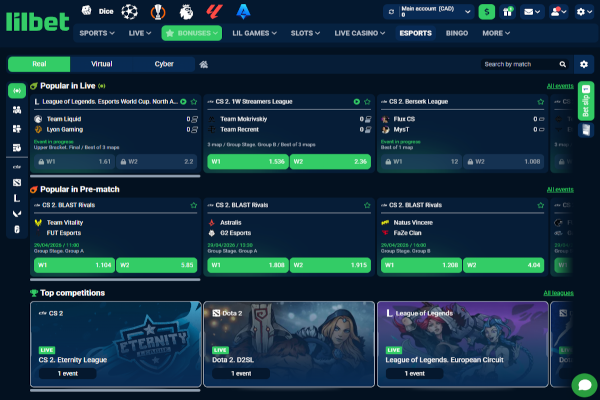Click the coupon icon below Bet slip
This screenshot has height=400, width=600.
(x=586, y=131)
